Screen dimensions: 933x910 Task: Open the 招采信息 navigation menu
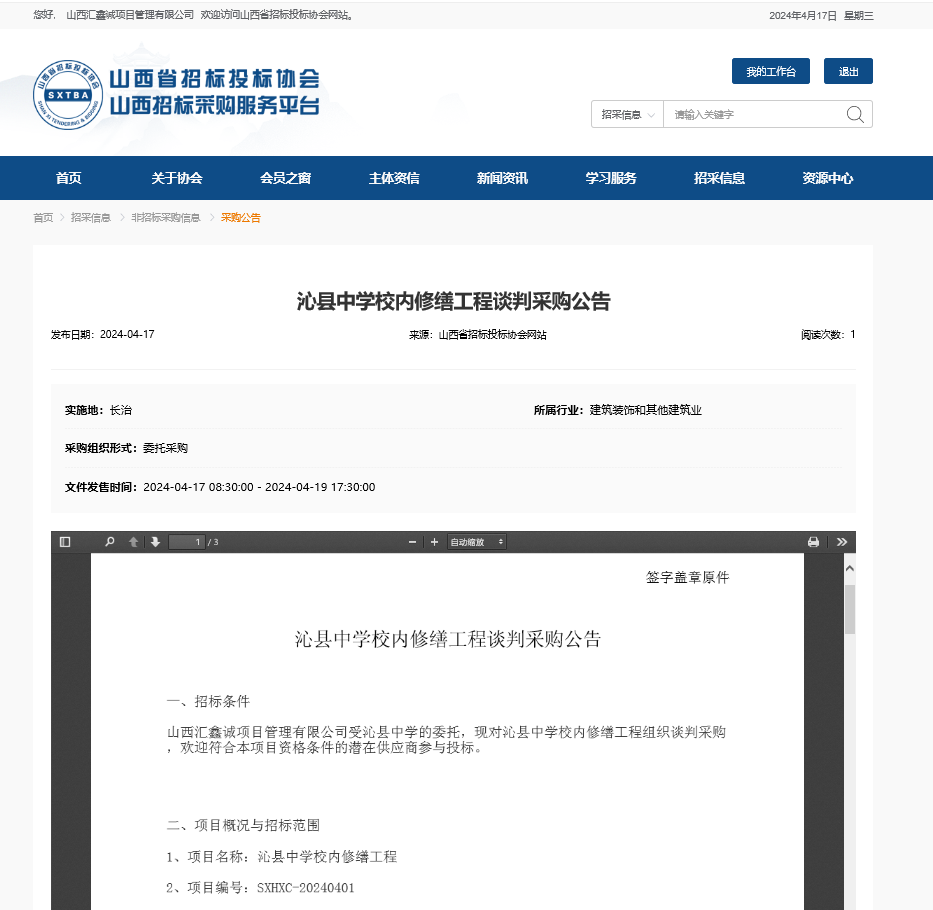pyautogui.click(x=719, y=178)
